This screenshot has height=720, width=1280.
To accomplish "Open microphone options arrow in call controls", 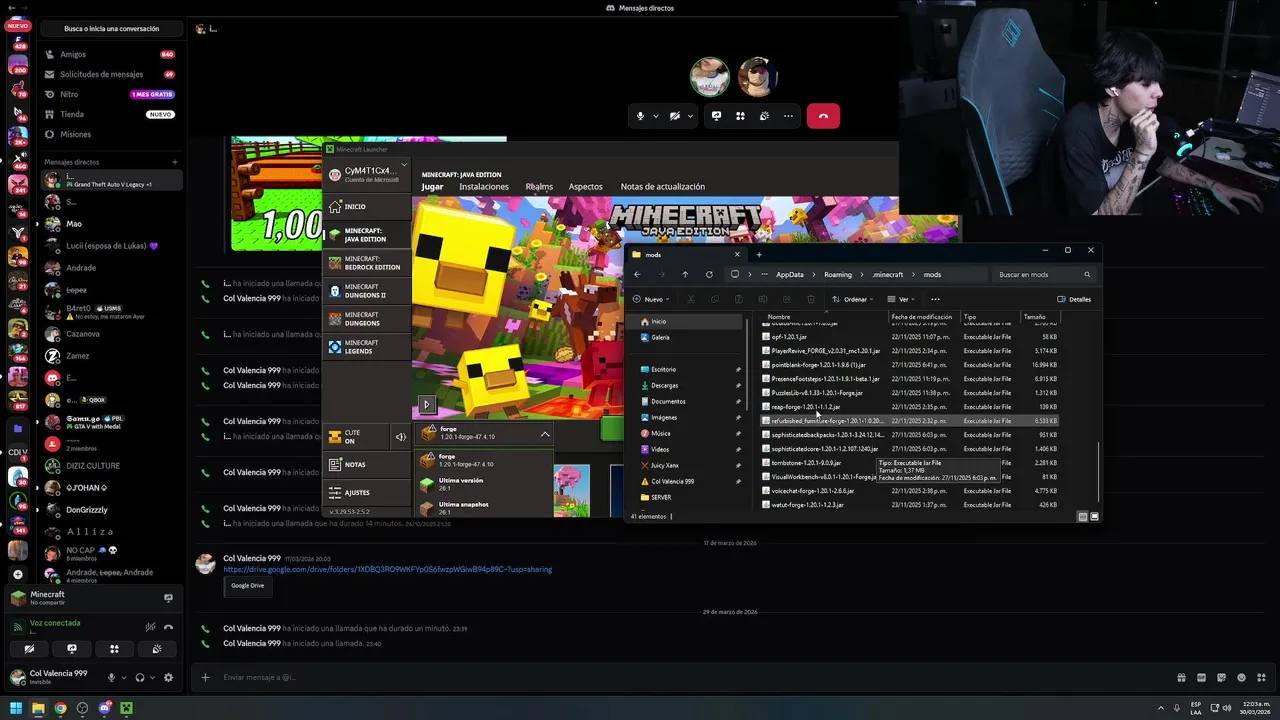I will (x=656, y=116).
